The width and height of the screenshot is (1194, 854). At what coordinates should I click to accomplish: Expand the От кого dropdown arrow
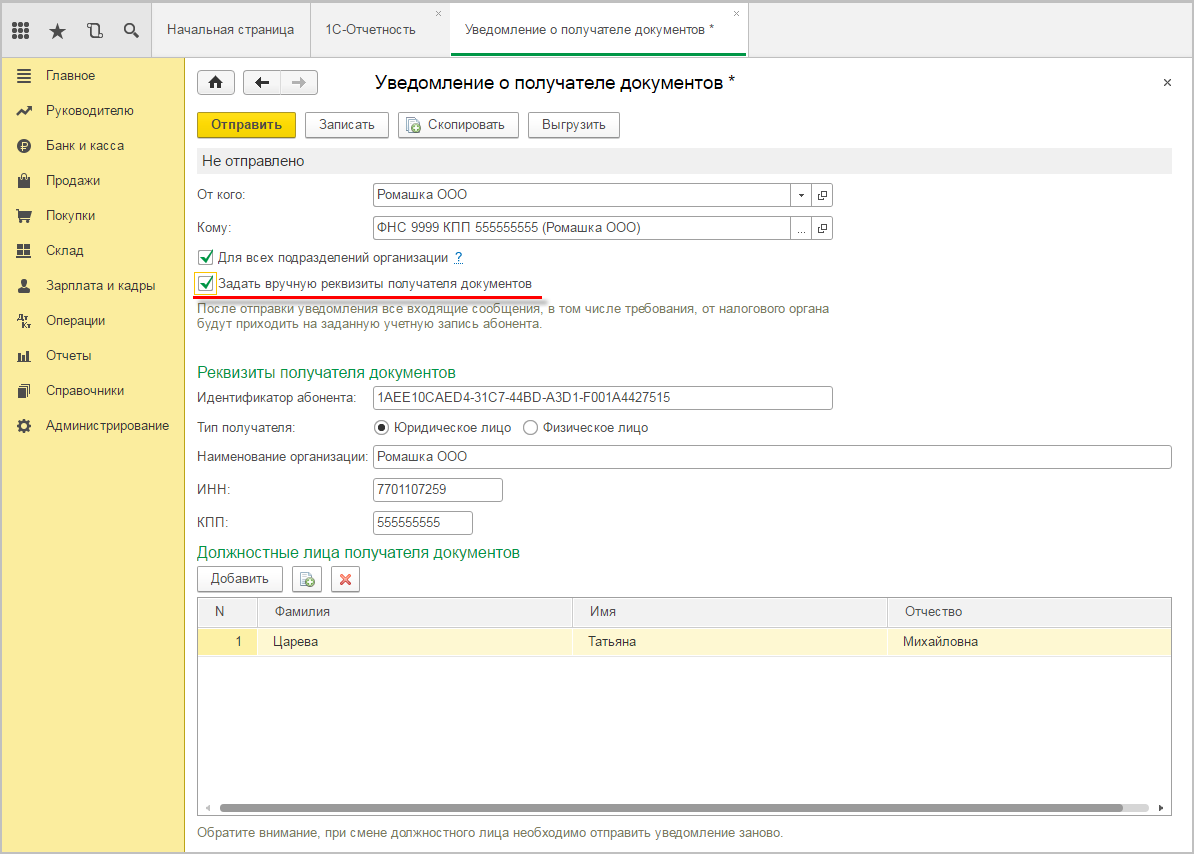coord(801,195)
